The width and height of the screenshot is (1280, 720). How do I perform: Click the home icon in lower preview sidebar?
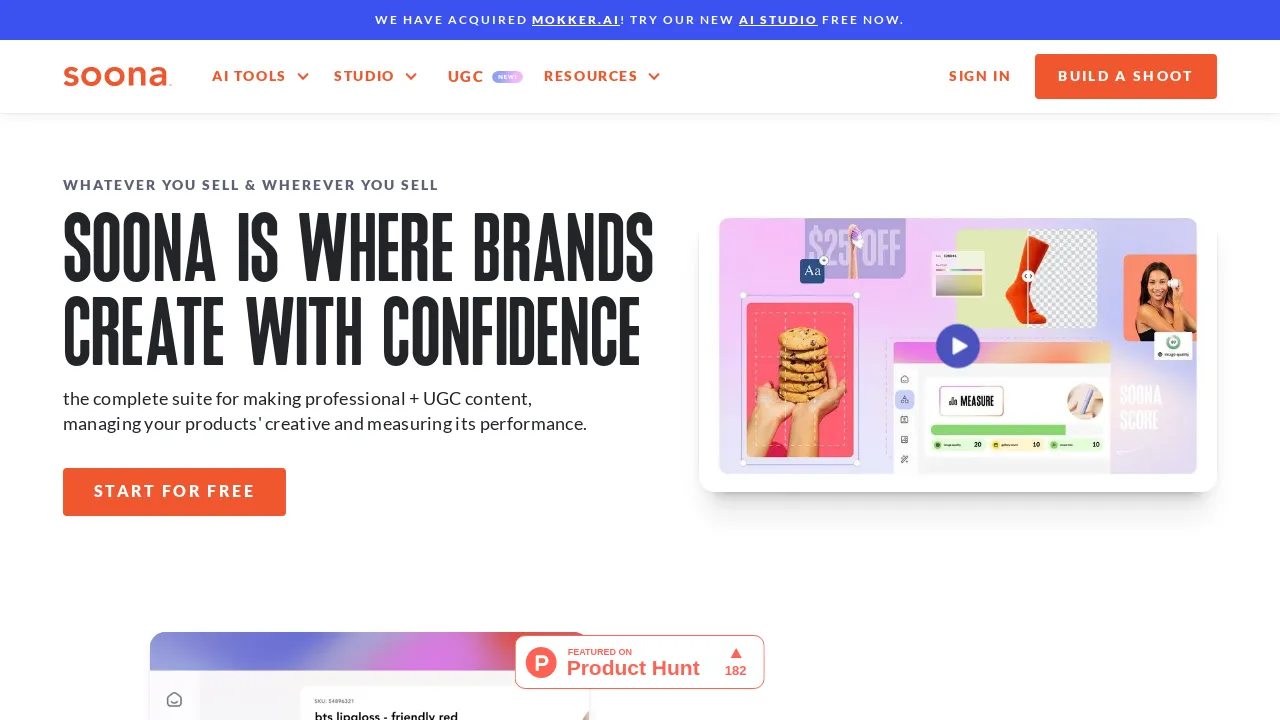pyautogui.click(x=174, y=700)
